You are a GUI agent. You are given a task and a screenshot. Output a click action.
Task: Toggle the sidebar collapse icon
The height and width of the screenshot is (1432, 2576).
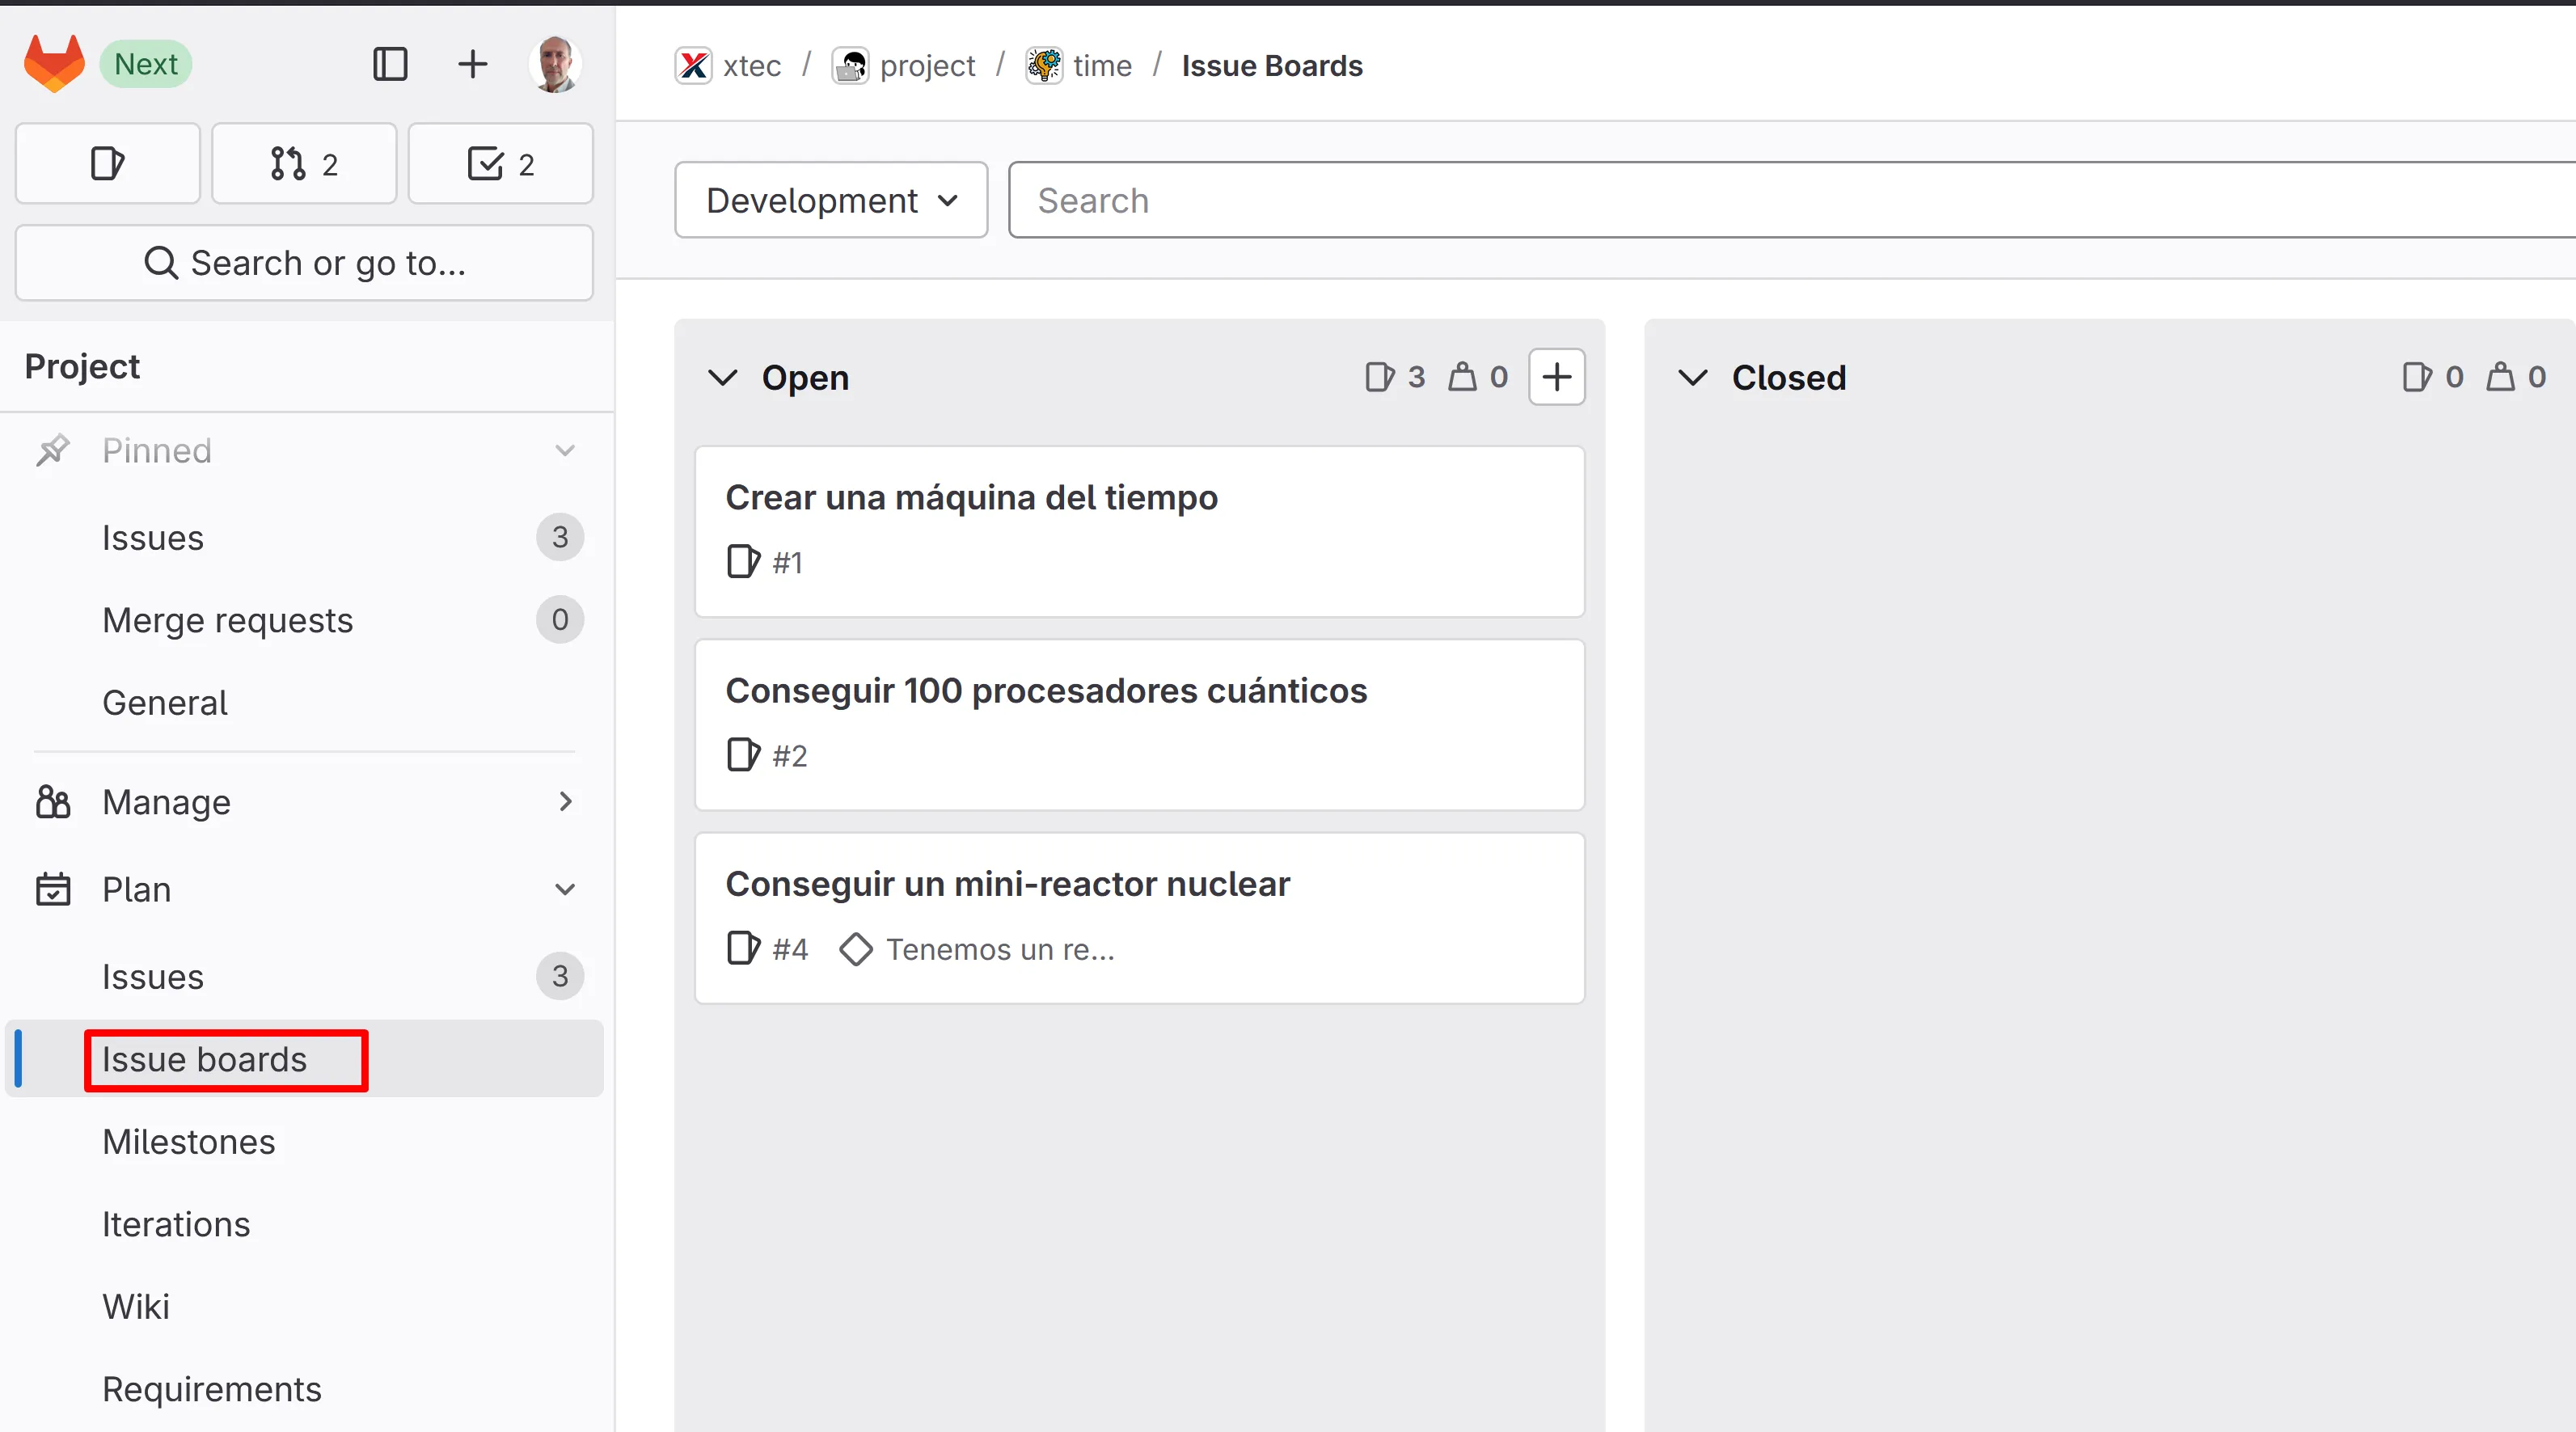389,64
